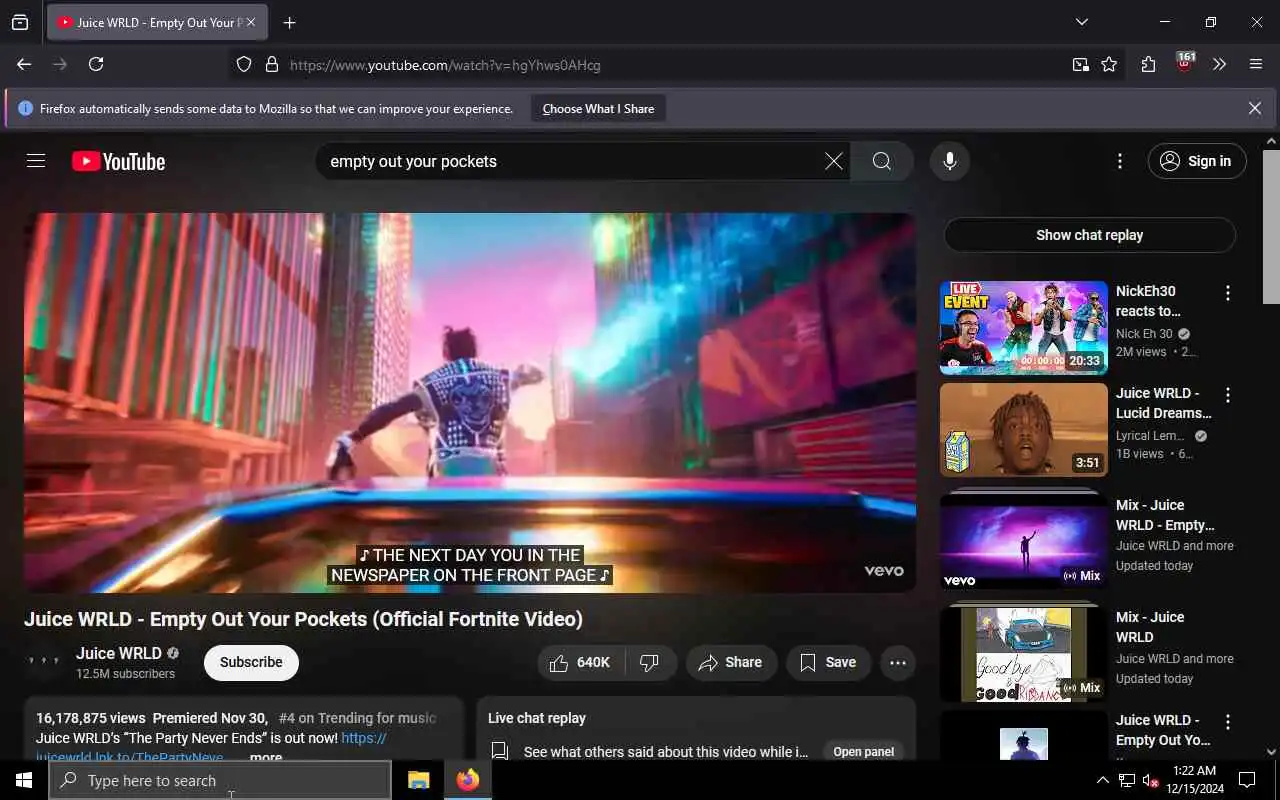
Task: Open the Windows Start menu
Action: click(x=24, y=780)
